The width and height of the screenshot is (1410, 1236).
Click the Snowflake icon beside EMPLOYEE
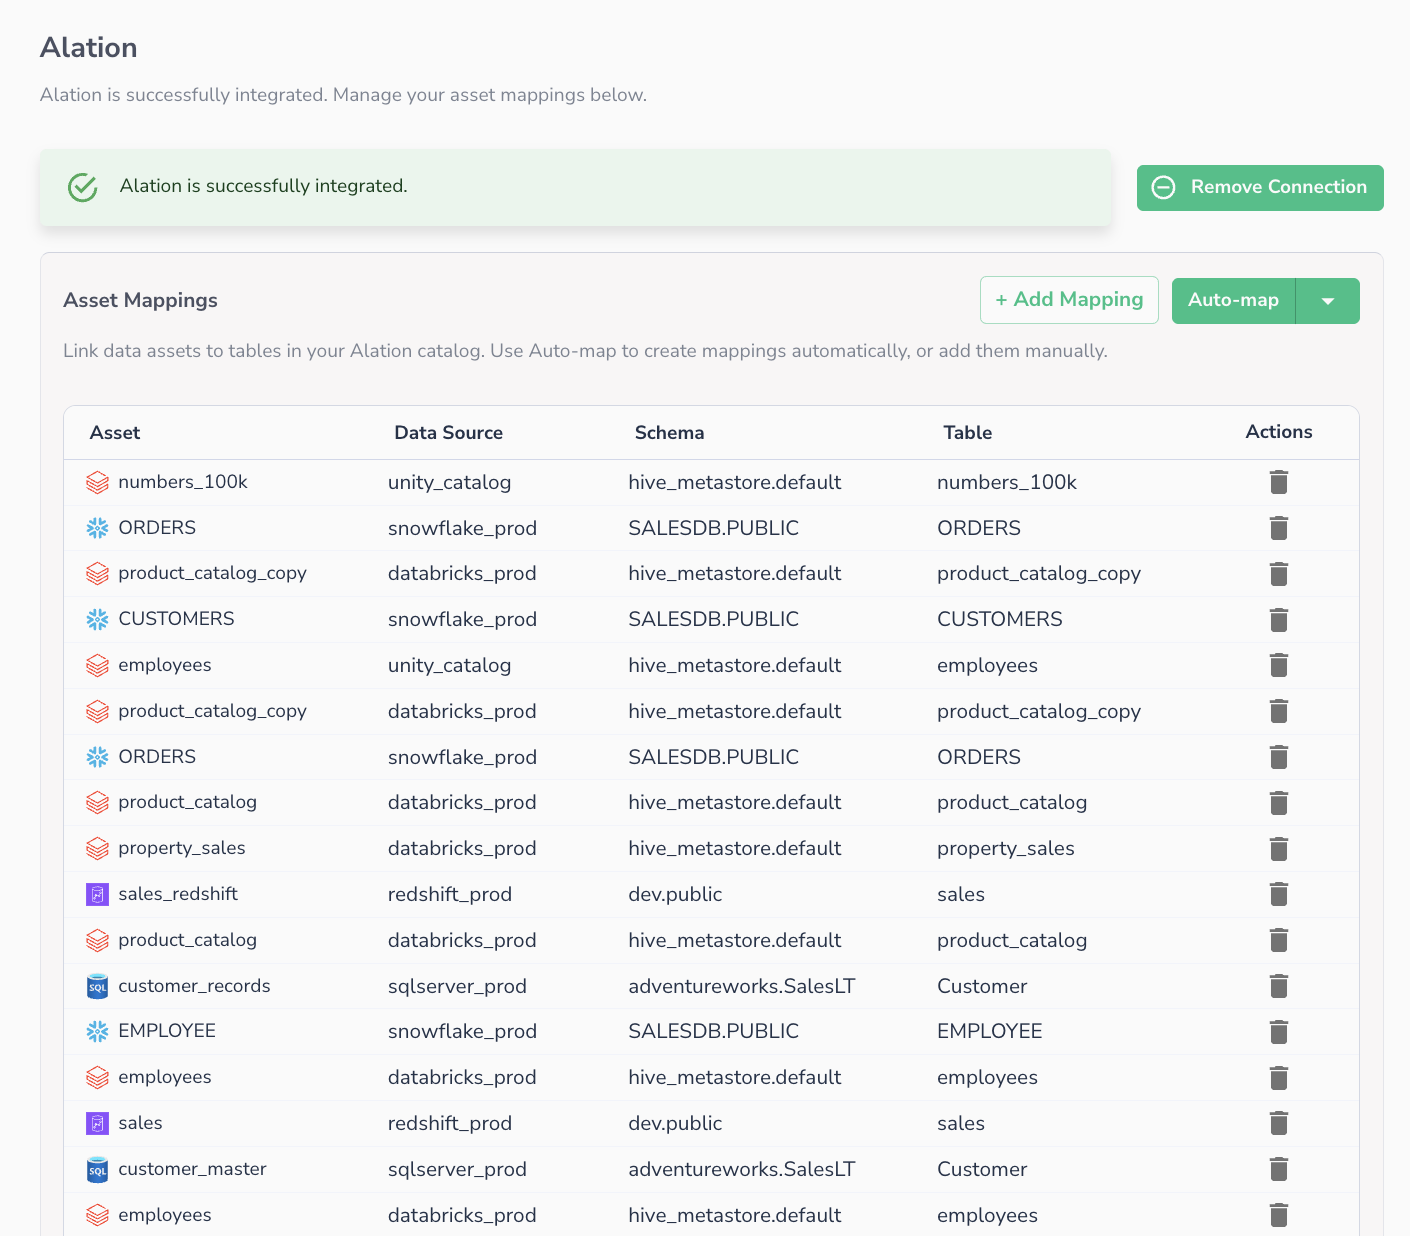click(97, 1031)
